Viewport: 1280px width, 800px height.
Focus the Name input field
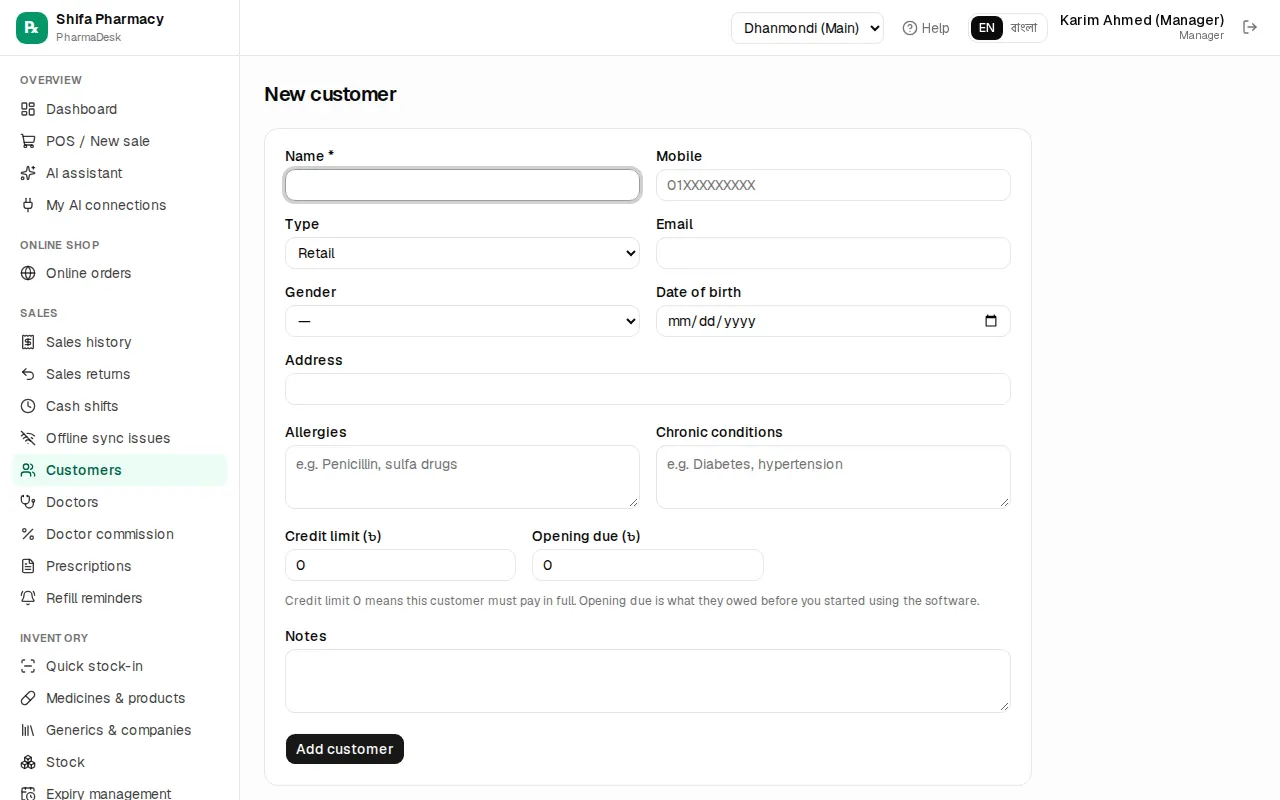(x=462, y=185)
